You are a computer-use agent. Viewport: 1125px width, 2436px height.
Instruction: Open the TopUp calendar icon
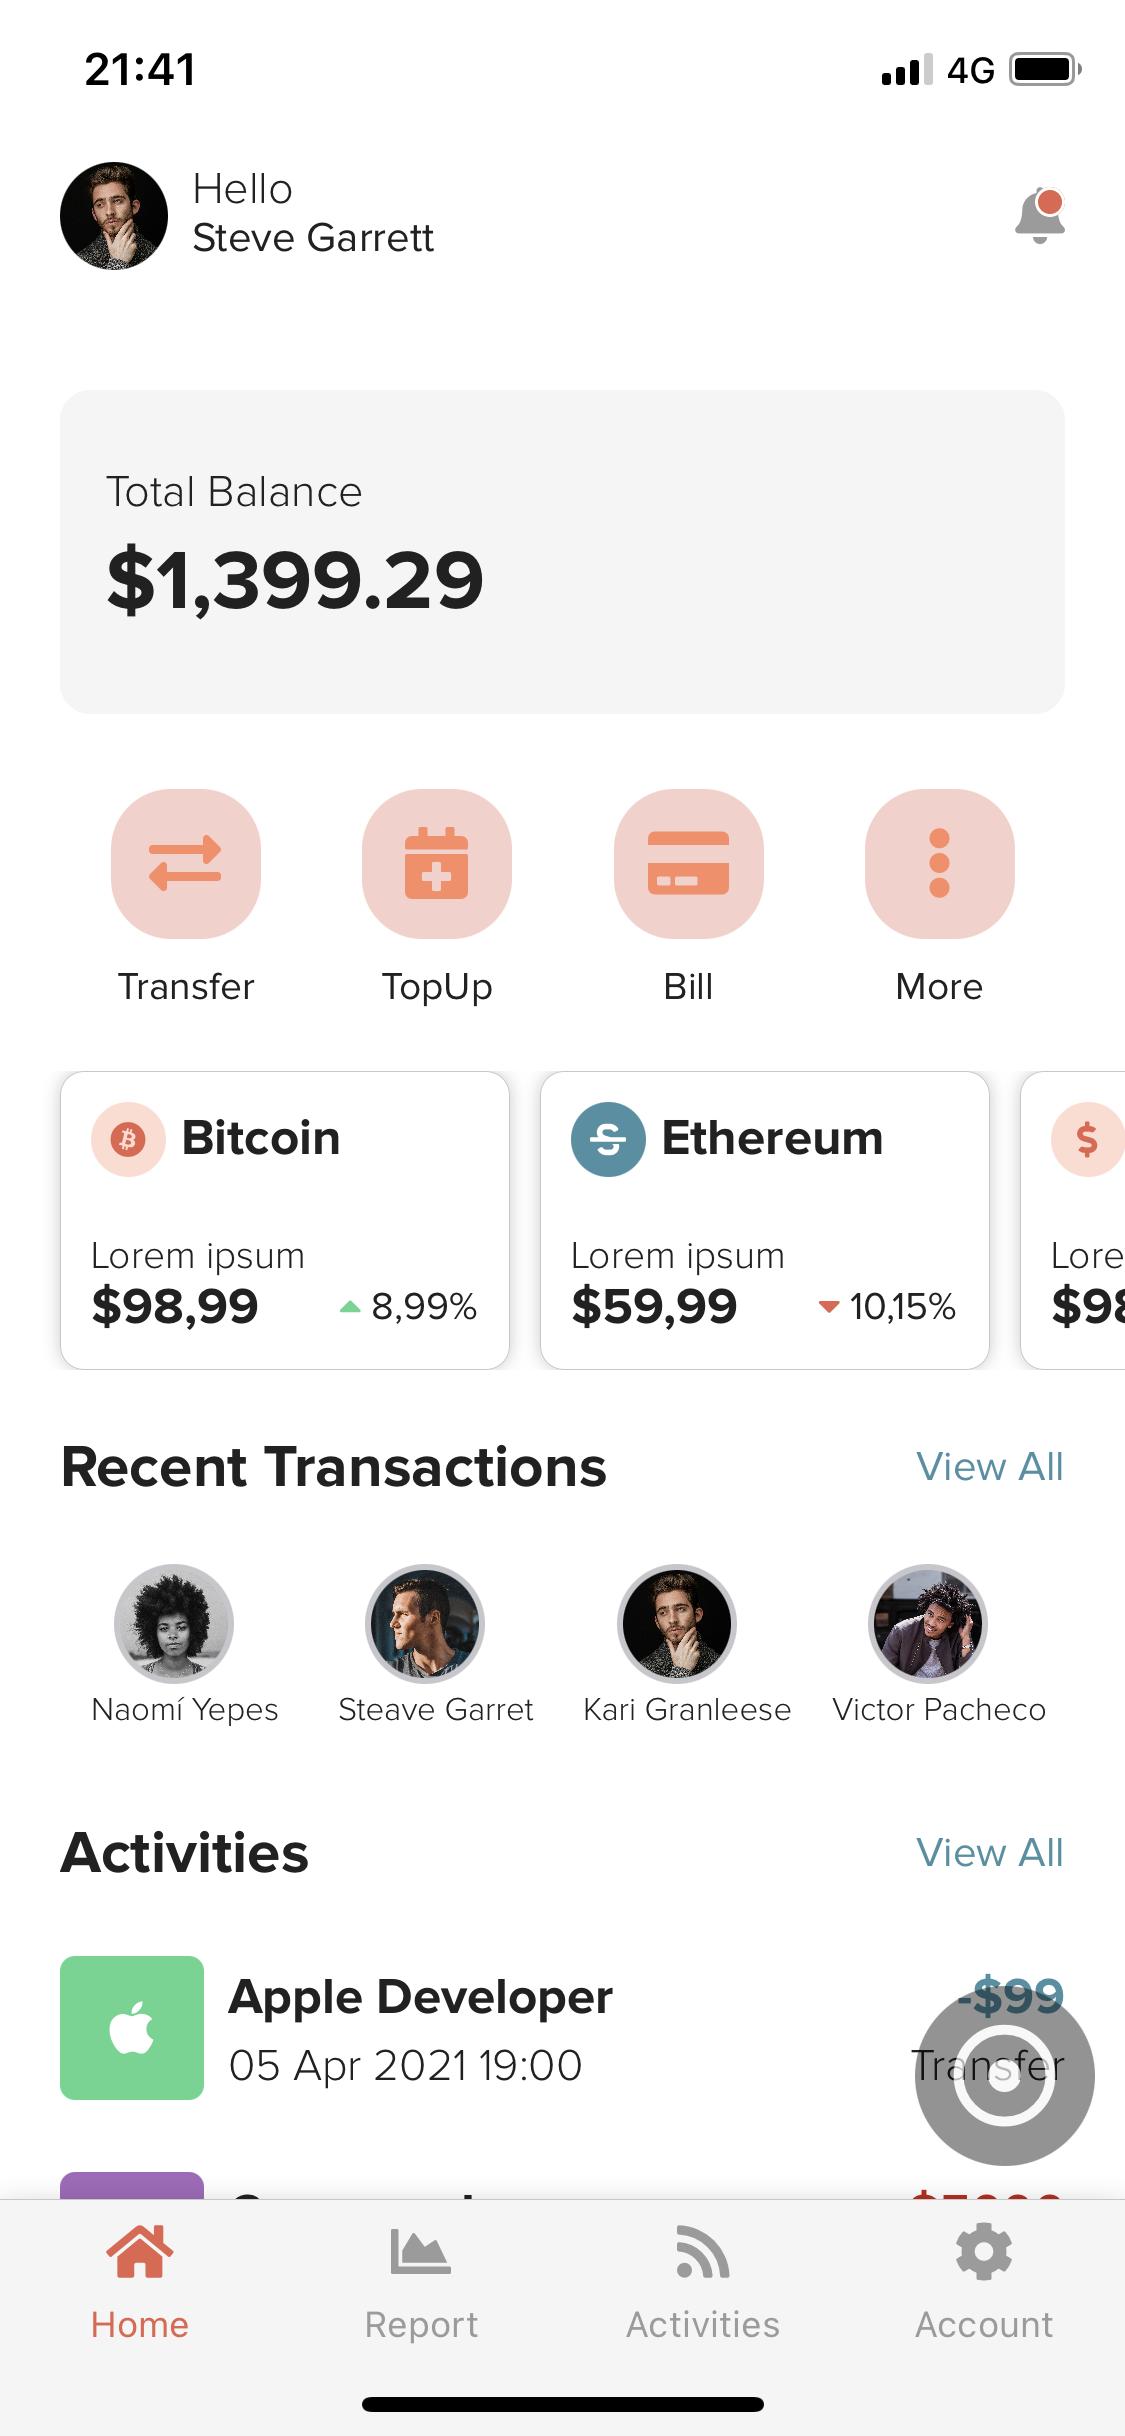[437, 864]
